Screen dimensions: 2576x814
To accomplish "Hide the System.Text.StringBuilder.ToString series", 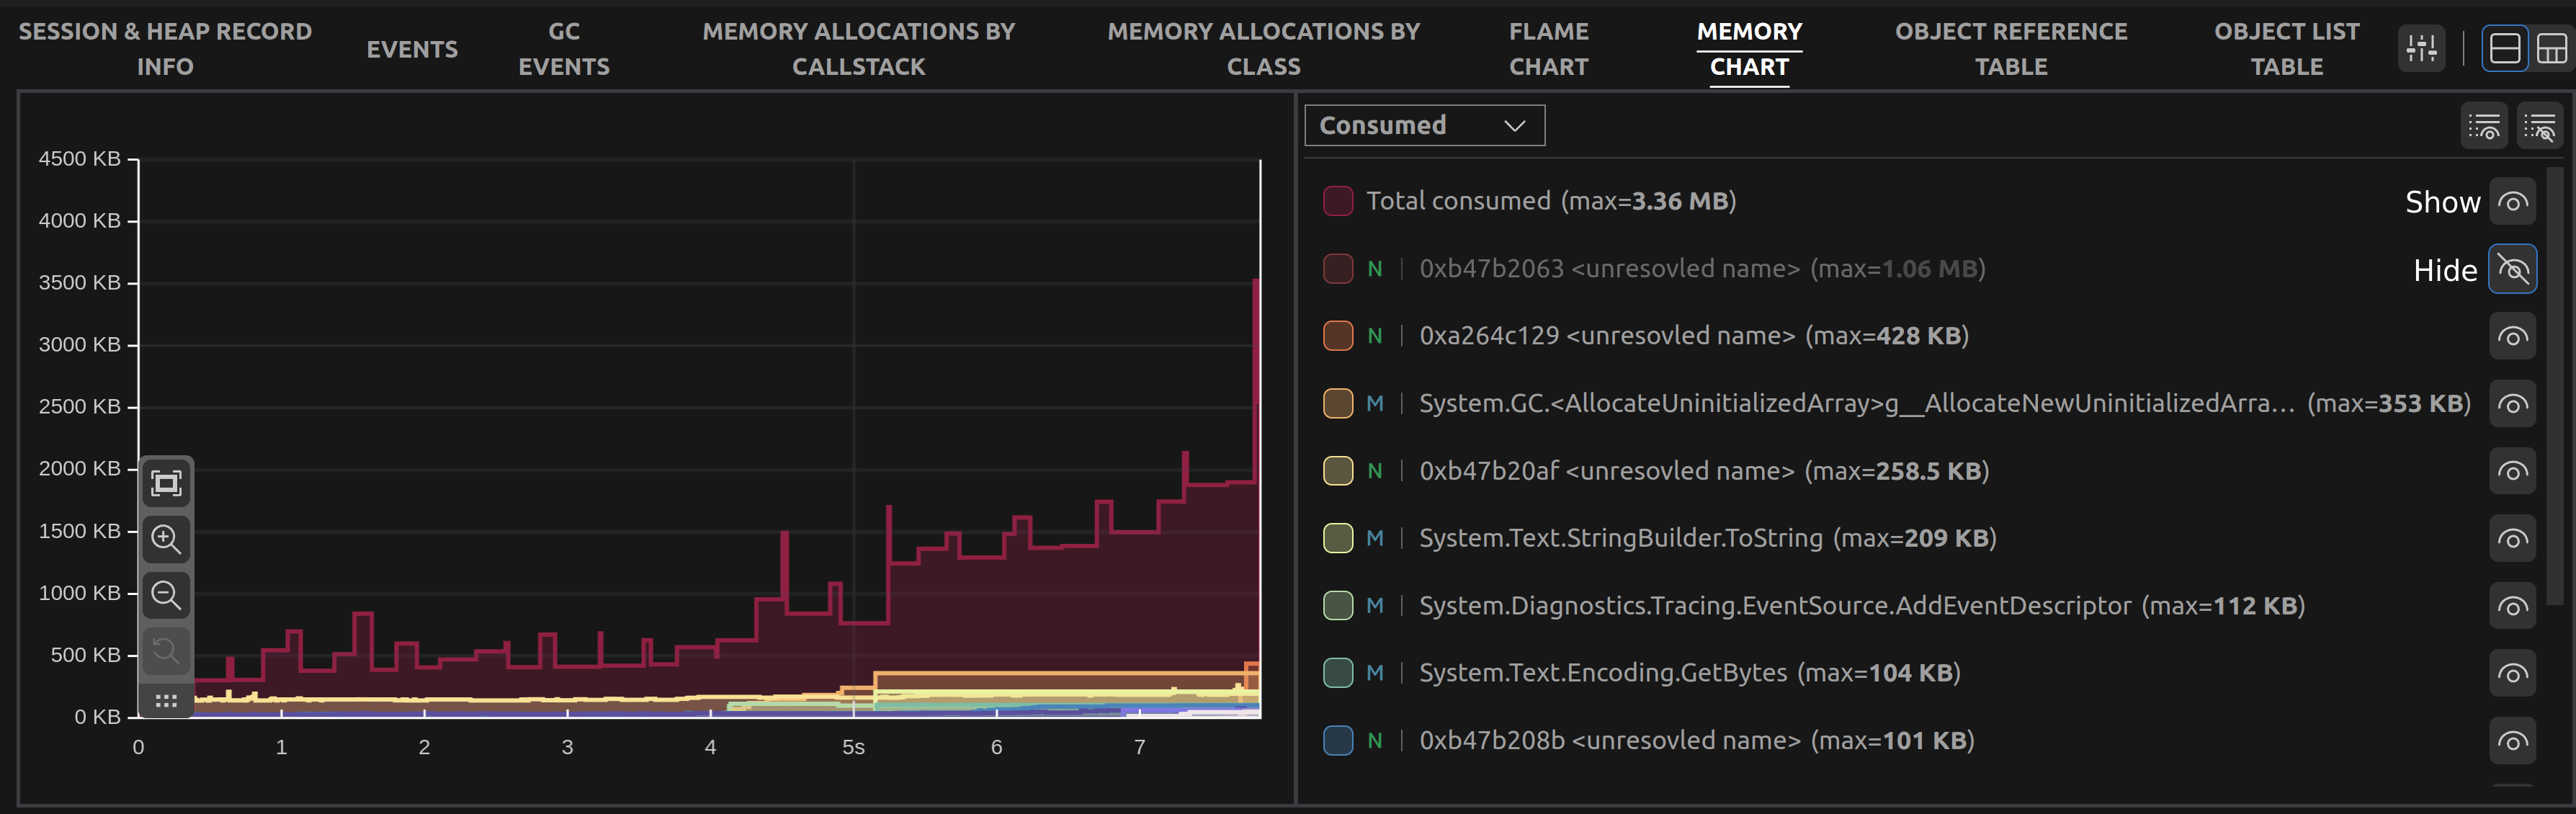I will click(x=2512, y=539).
